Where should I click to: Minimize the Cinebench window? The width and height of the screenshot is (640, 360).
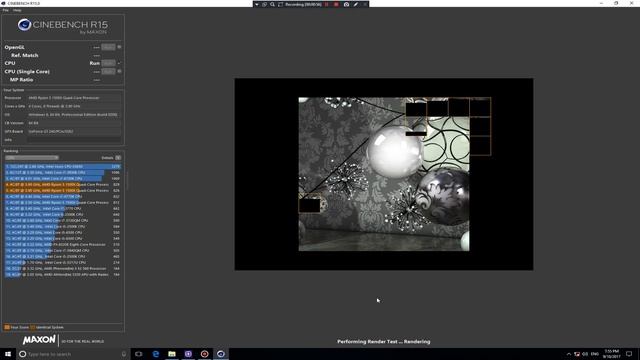(x=601, y=3)
